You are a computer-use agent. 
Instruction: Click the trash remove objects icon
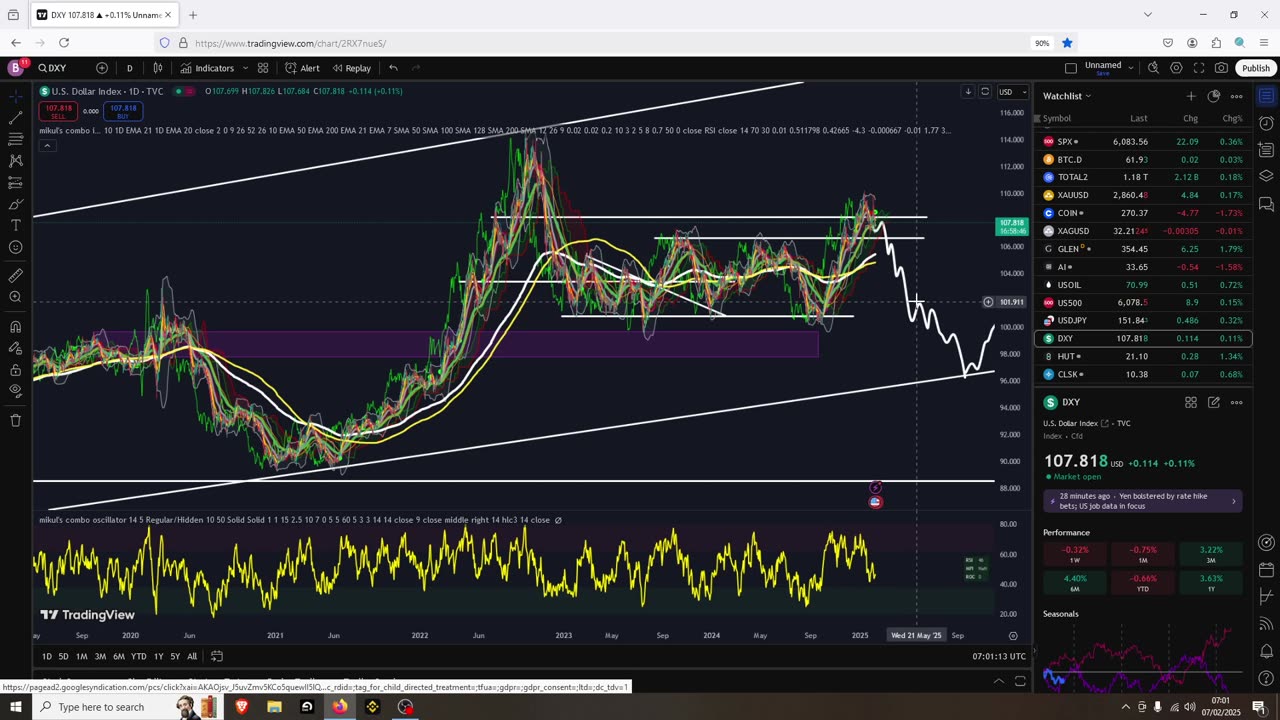pos(15,421)
